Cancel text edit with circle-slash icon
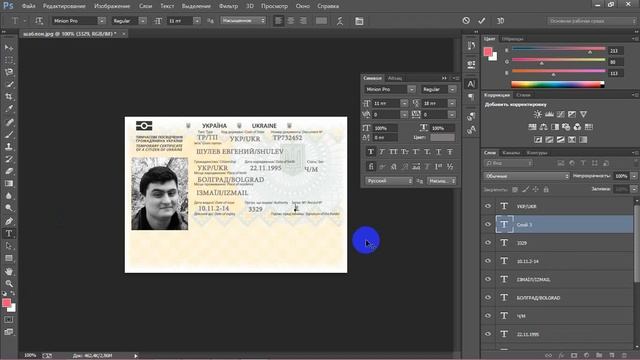The image size is (640, 360). [x=466, y=20]
